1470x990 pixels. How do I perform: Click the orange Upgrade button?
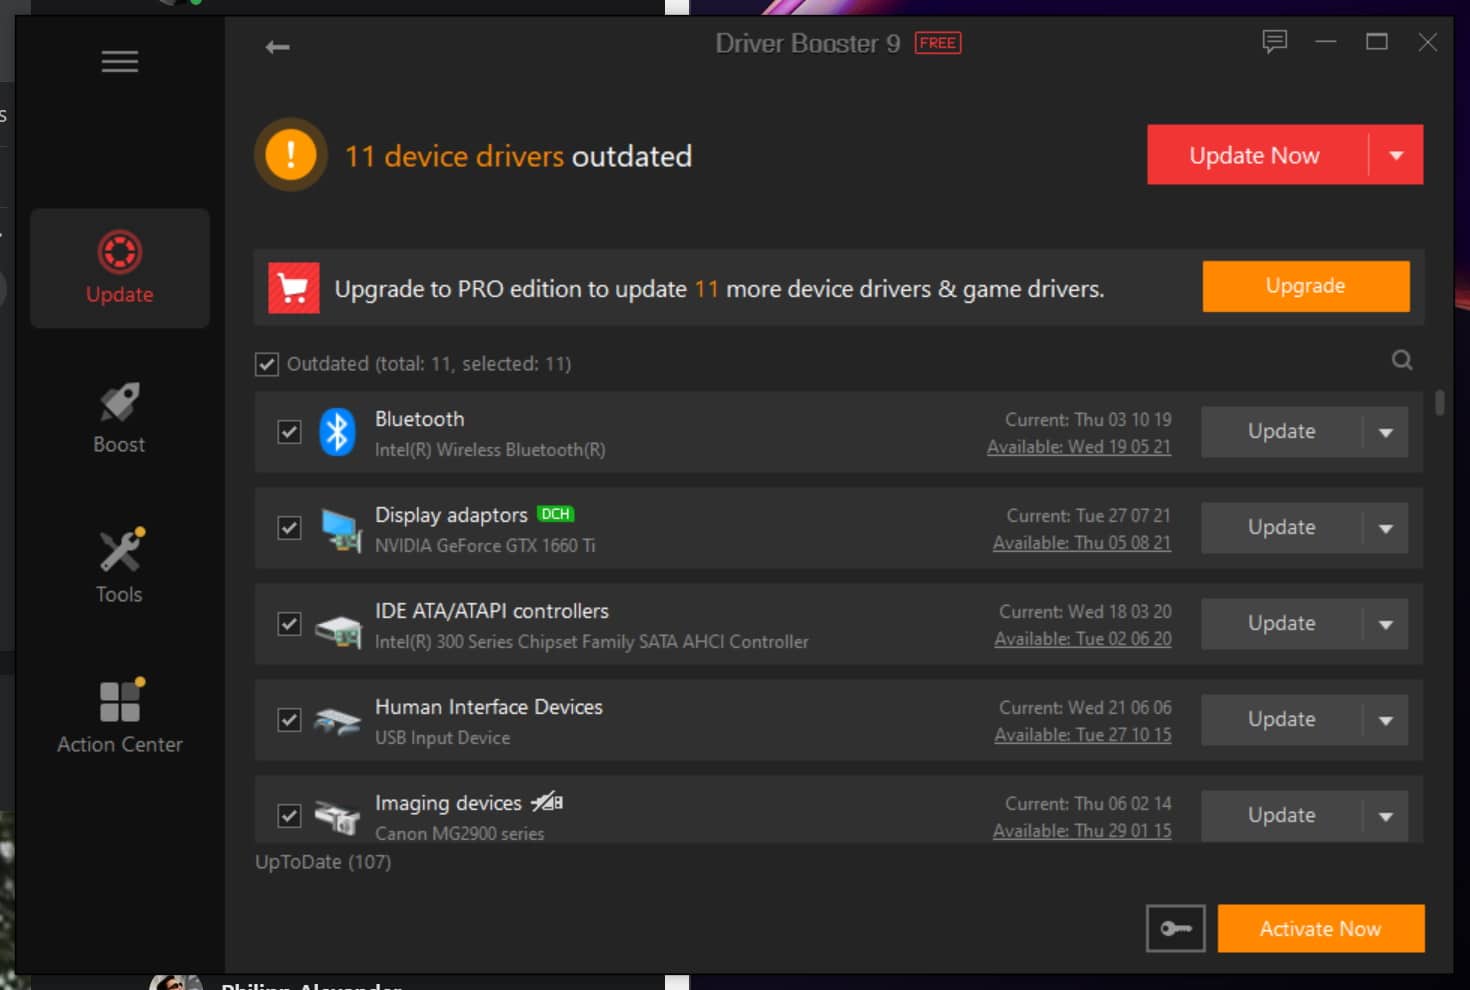[1305, 286]
